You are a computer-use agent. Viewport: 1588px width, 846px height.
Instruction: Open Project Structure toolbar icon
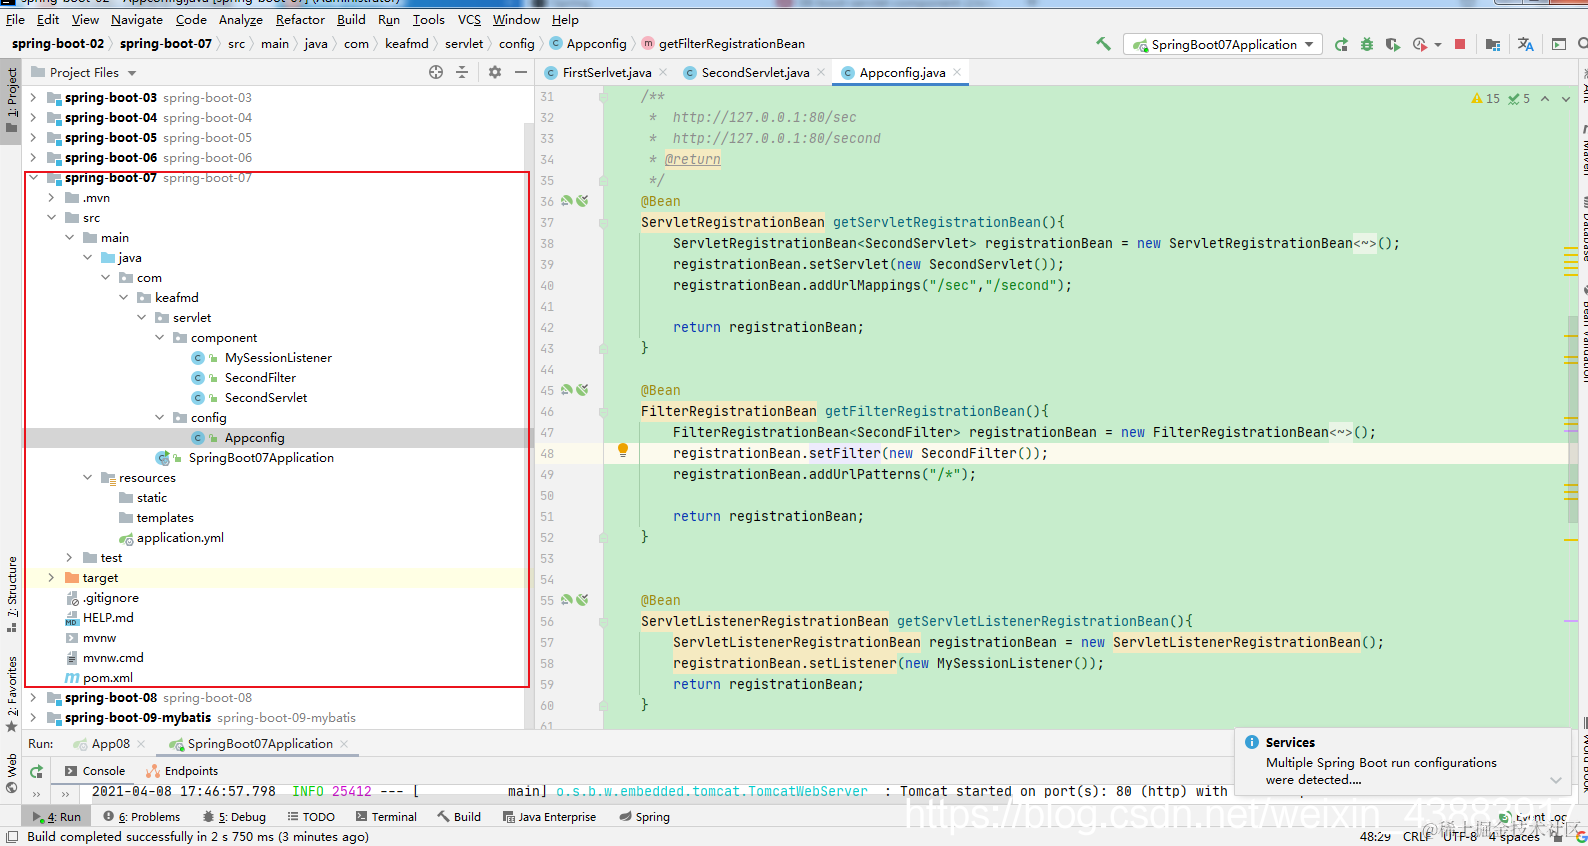pyautogui.click(x=1493, y=44)
